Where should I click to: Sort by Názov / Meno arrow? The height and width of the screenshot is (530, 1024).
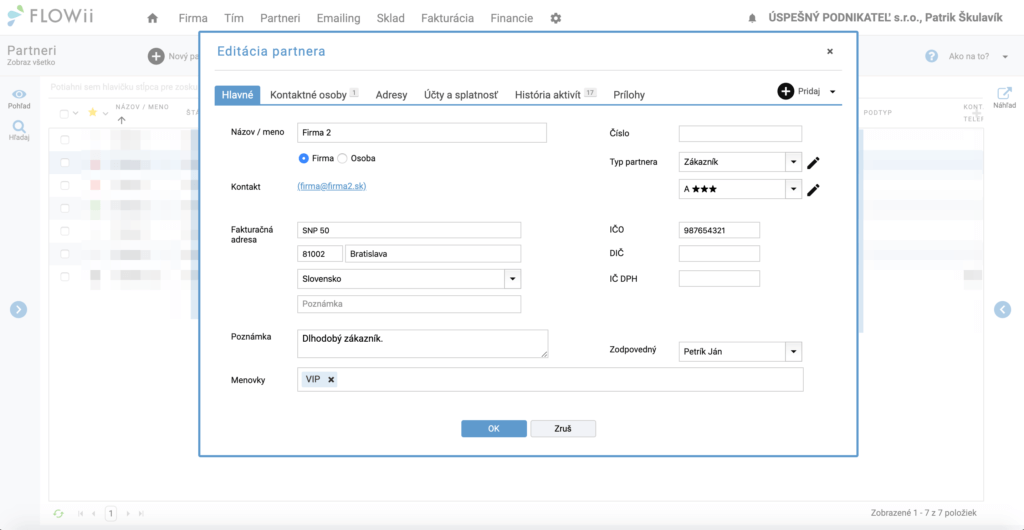(x=121, y=120)
